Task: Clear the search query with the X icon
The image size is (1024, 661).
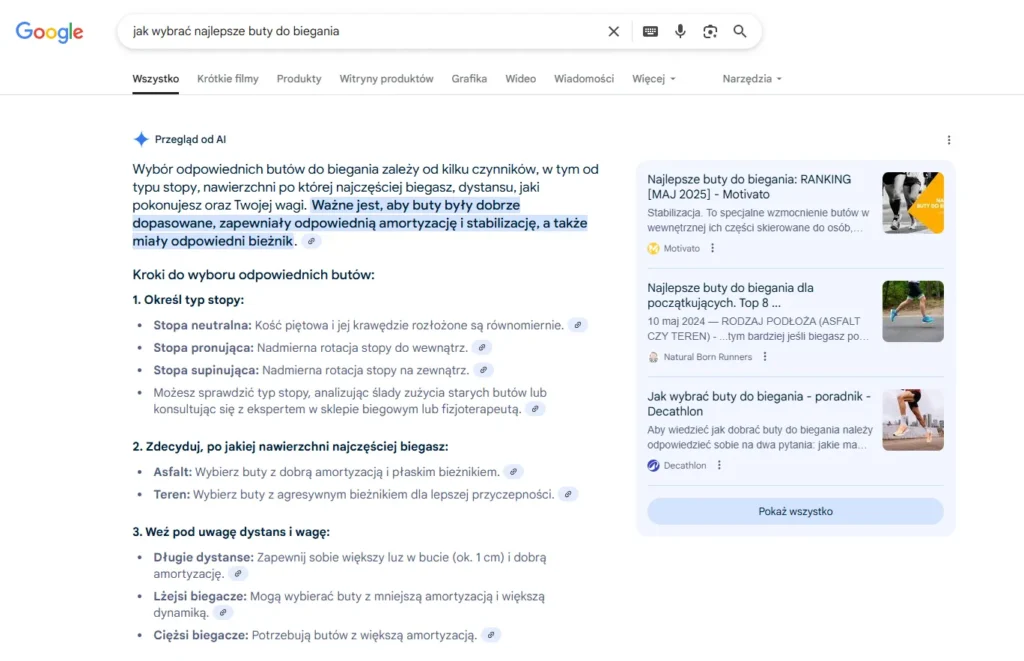Action: 614,32
